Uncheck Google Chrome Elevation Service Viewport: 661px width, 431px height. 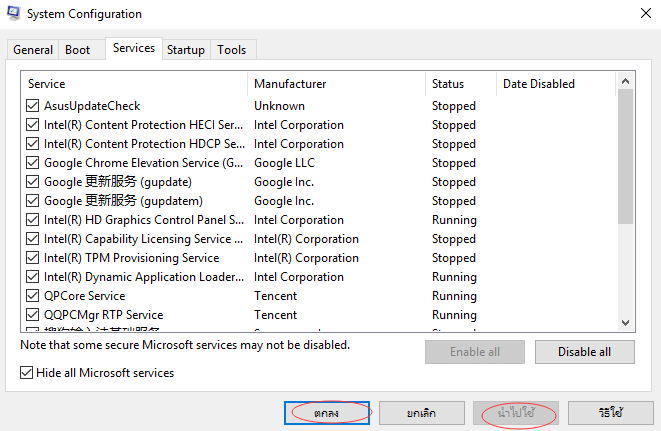[x=32, y=162]
